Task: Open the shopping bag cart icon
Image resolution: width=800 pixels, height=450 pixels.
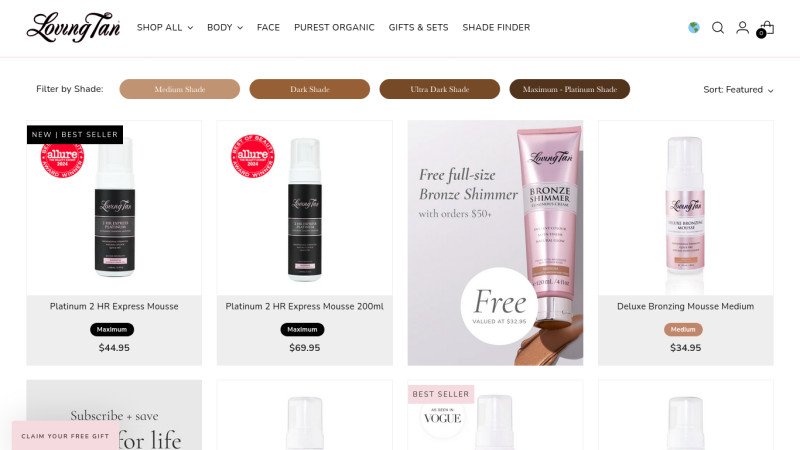Action: (766, 29)
